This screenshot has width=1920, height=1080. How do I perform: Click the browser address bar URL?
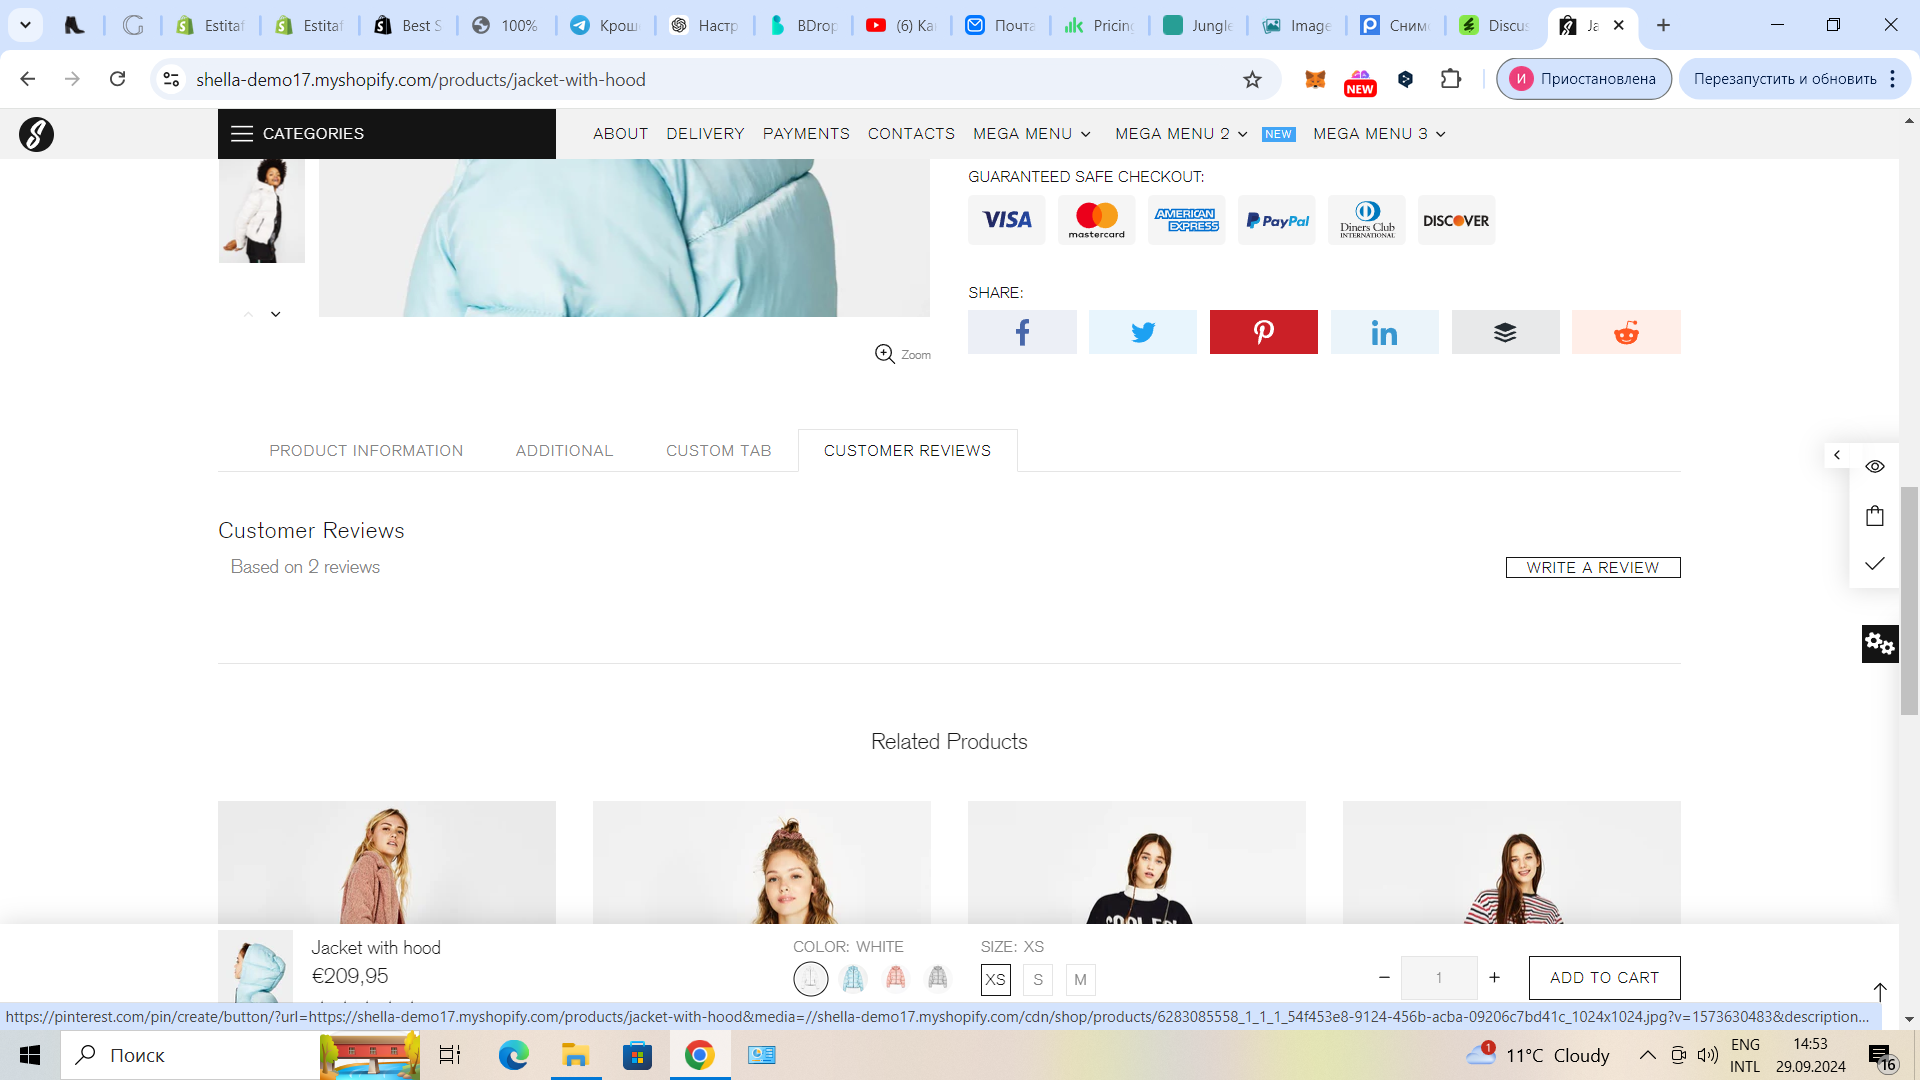(421, 79)
